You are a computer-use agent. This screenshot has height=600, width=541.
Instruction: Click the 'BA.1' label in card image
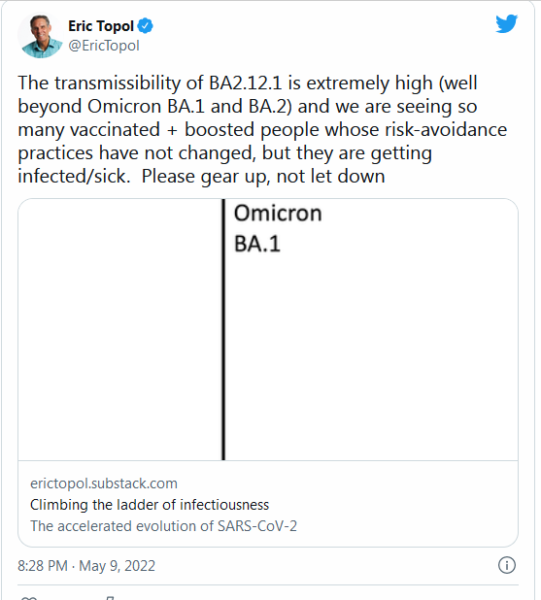[x=257, y=244]
